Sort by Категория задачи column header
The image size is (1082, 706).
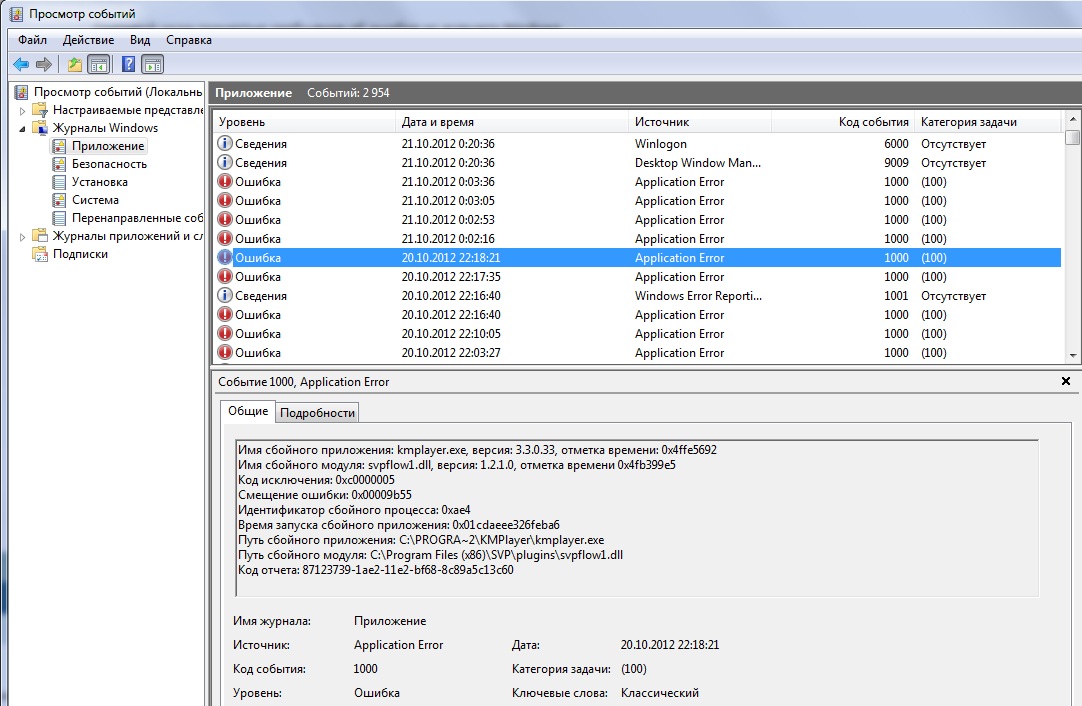point(987,122)
